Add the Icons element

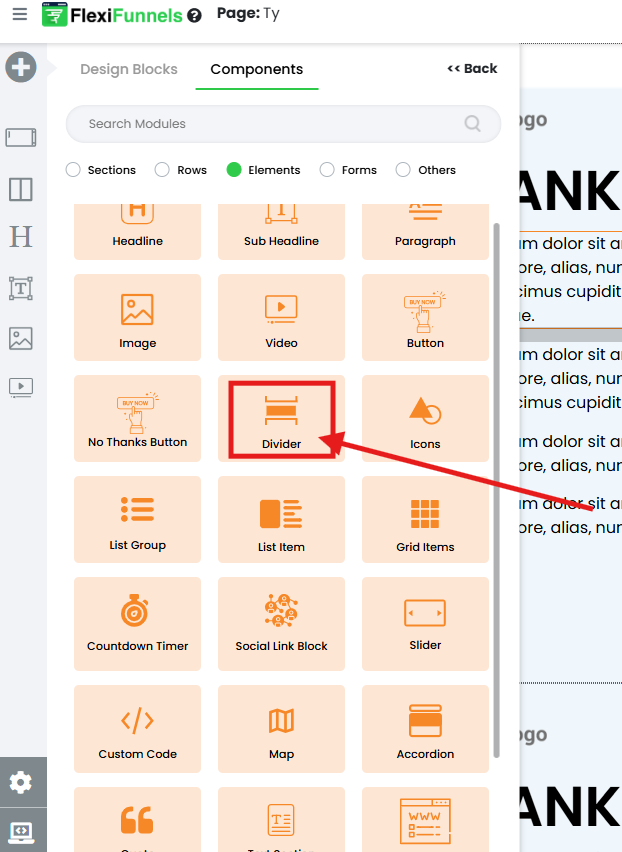[425, 418]
